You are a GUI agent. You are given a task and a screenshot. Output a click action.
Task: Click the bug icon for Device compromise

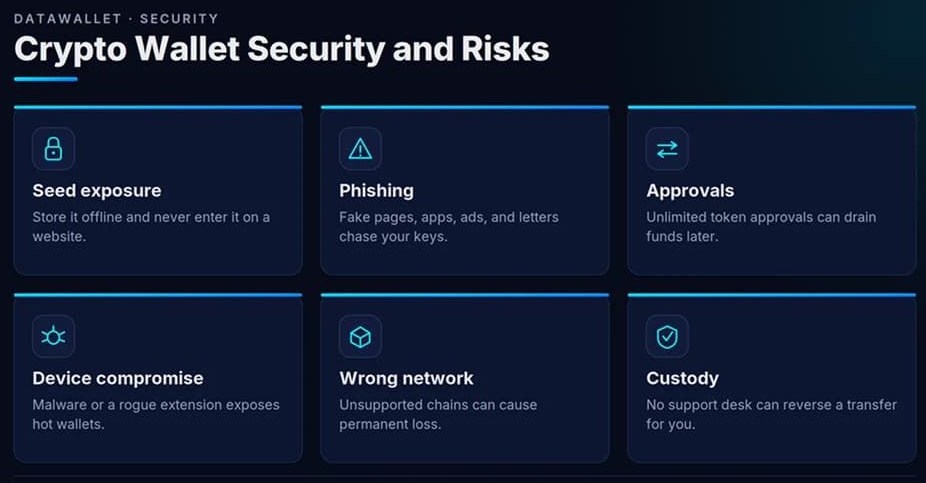point(53,337)
